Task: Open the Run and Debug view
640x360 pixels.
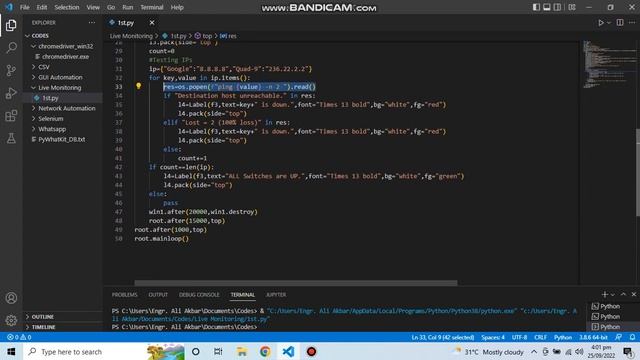Action: pos(11,93)
